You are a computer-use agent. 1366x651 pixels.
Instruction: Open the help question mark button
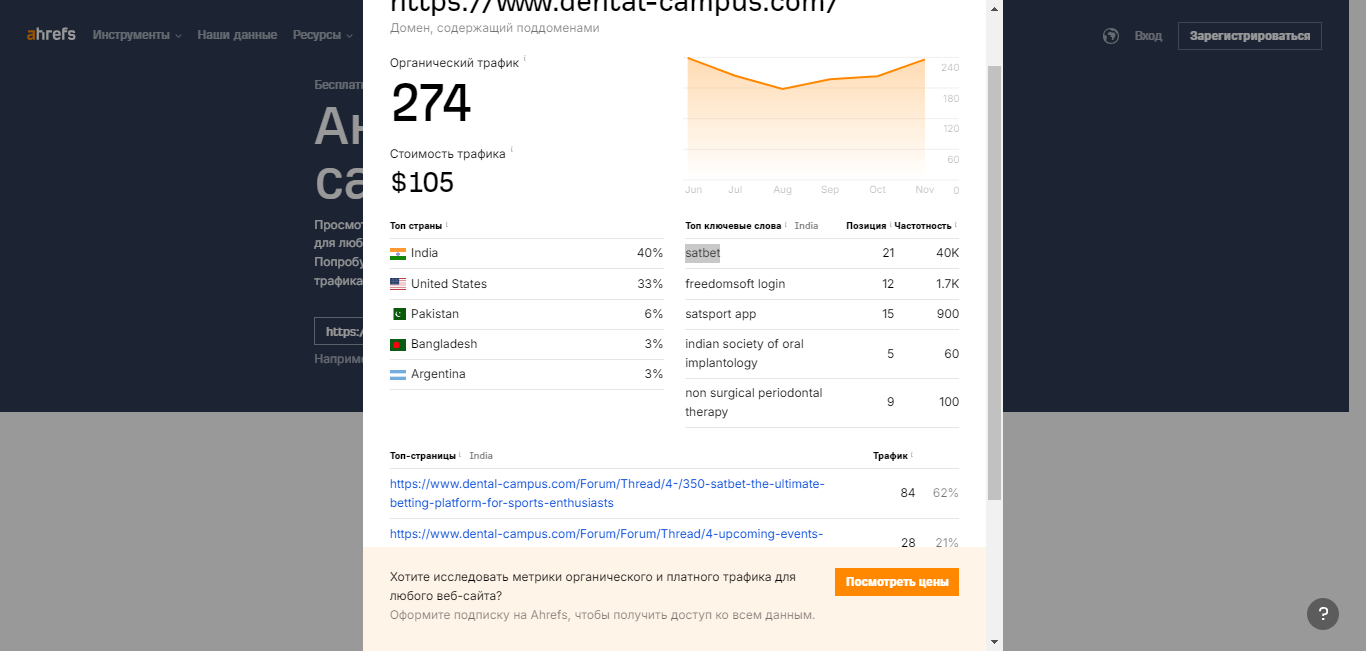(x=1323, y=614)
